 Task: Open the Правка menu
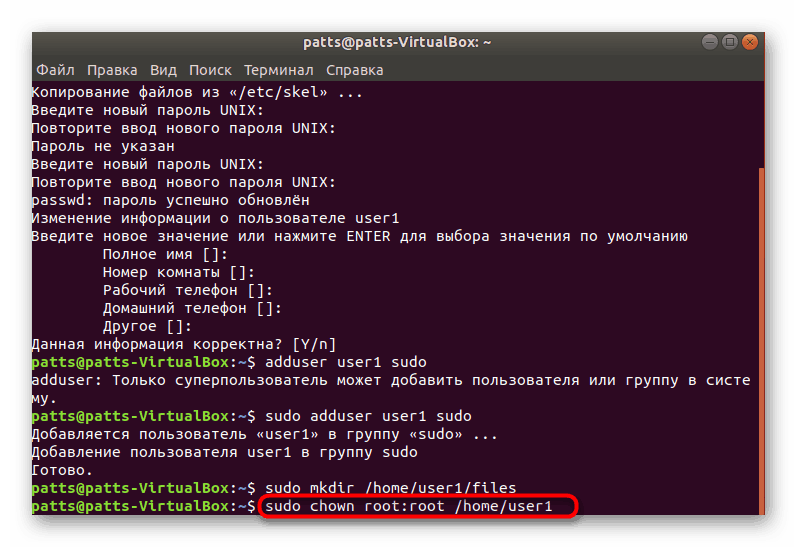click(x=112, y=70)
